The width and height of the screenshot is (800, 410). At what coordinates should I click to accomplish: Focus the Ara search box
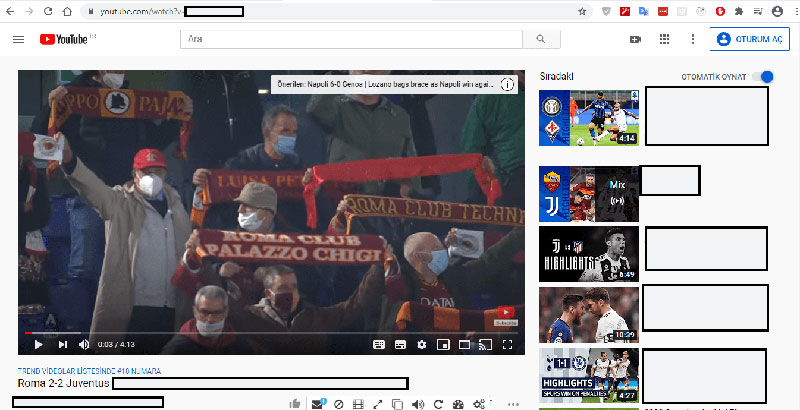352,39
